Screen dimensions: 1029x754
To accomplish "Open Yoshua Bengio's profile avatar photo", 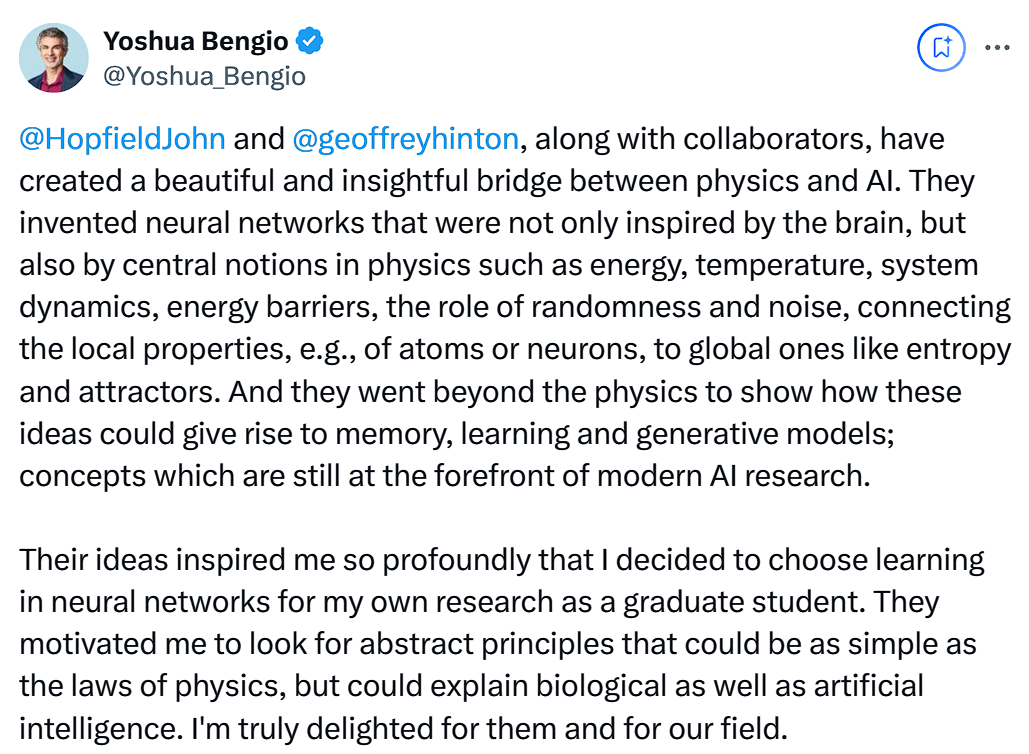I will pos(54,58).
